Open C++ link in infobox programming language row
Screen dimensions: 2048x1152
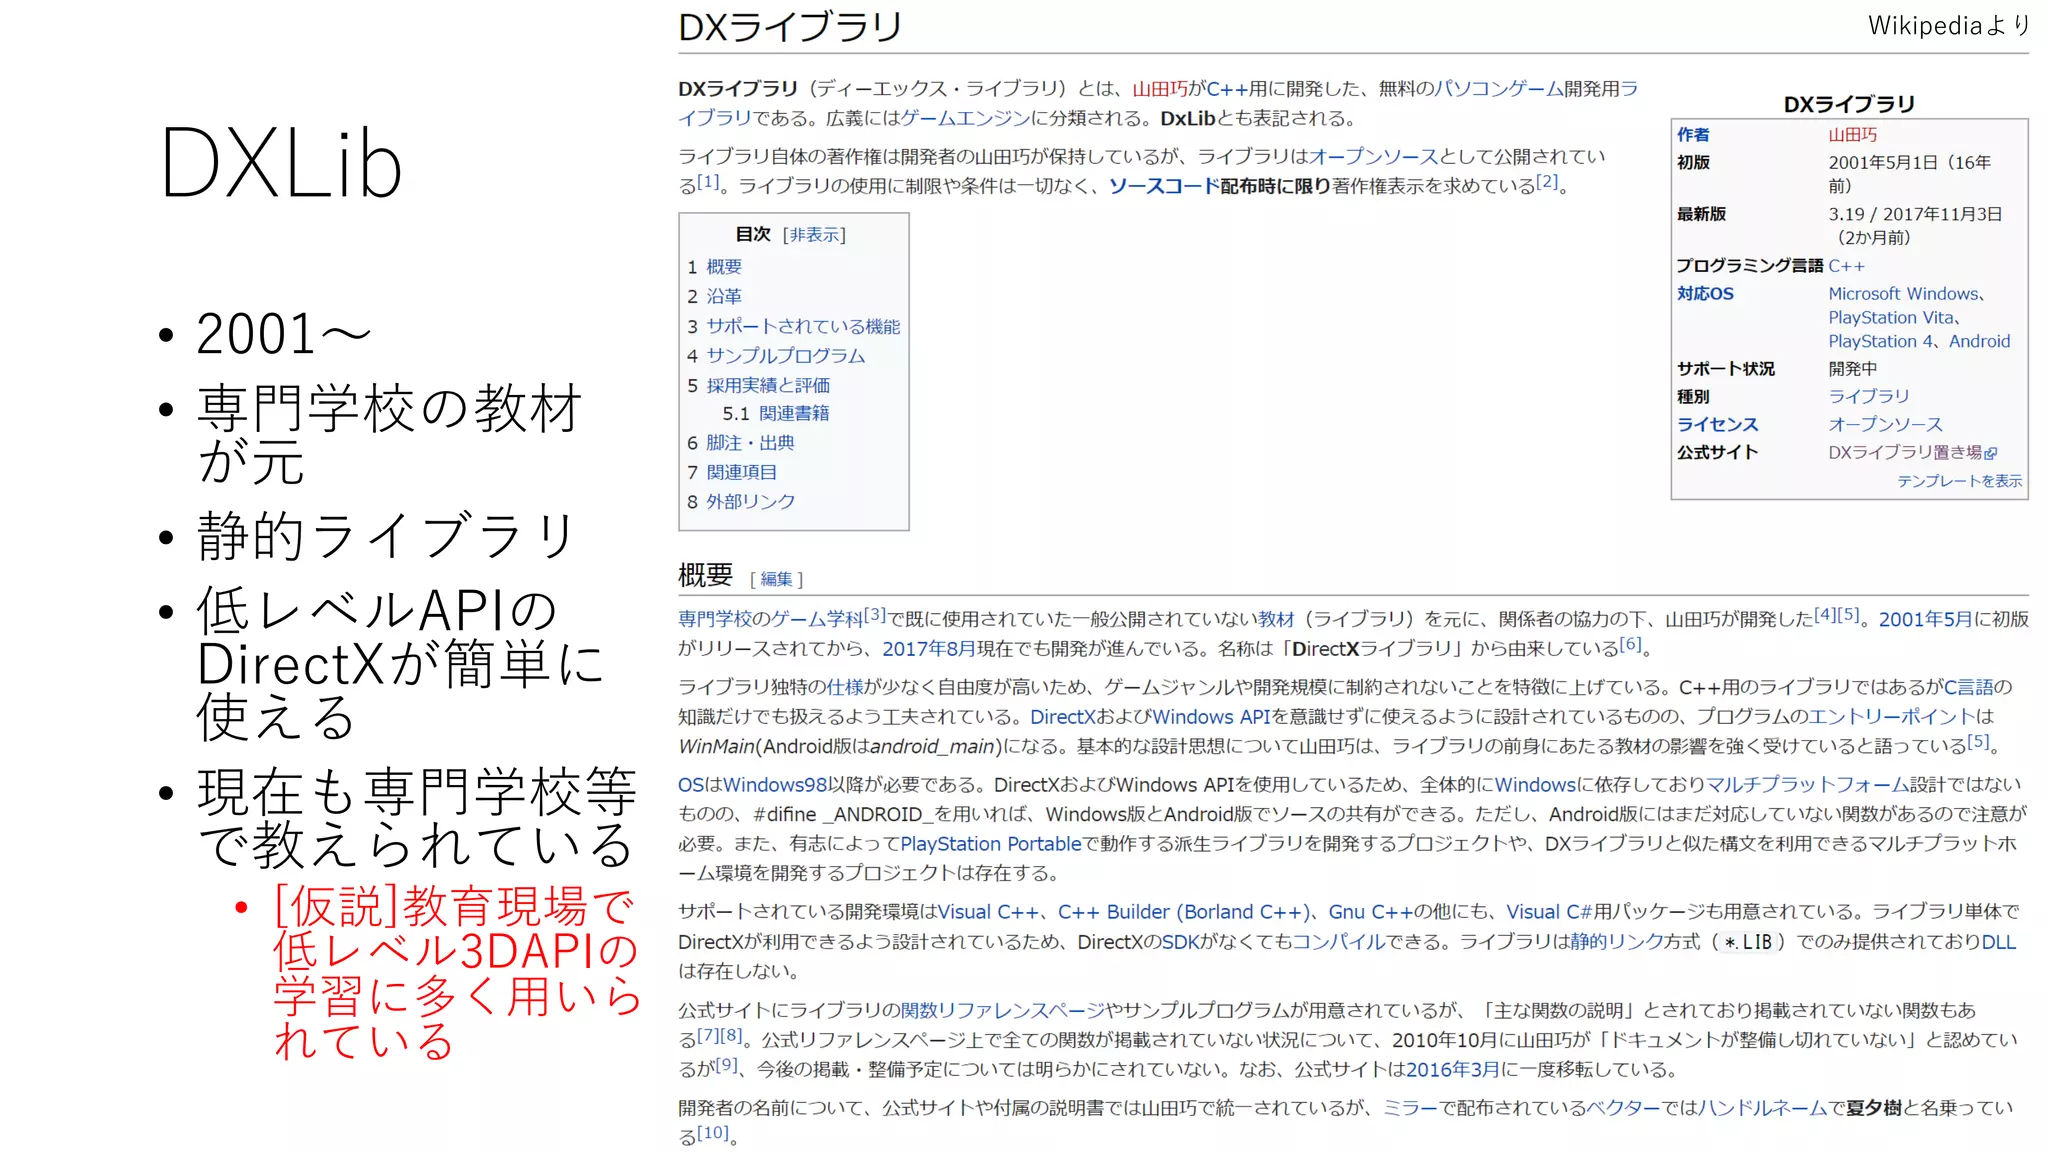tap(1847, 266)
